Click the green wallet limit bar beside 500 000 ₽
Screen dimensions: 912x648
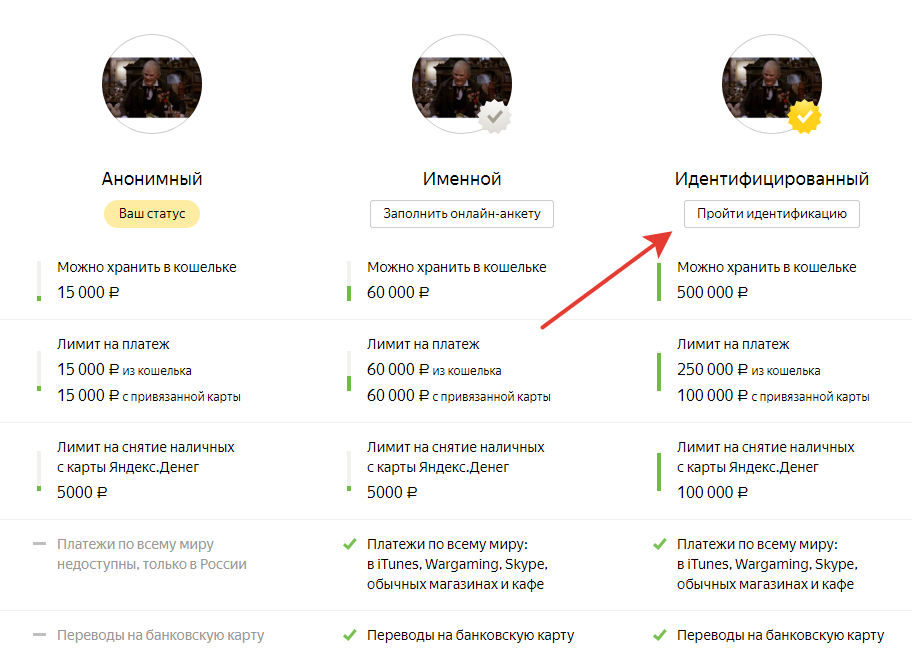659,281
